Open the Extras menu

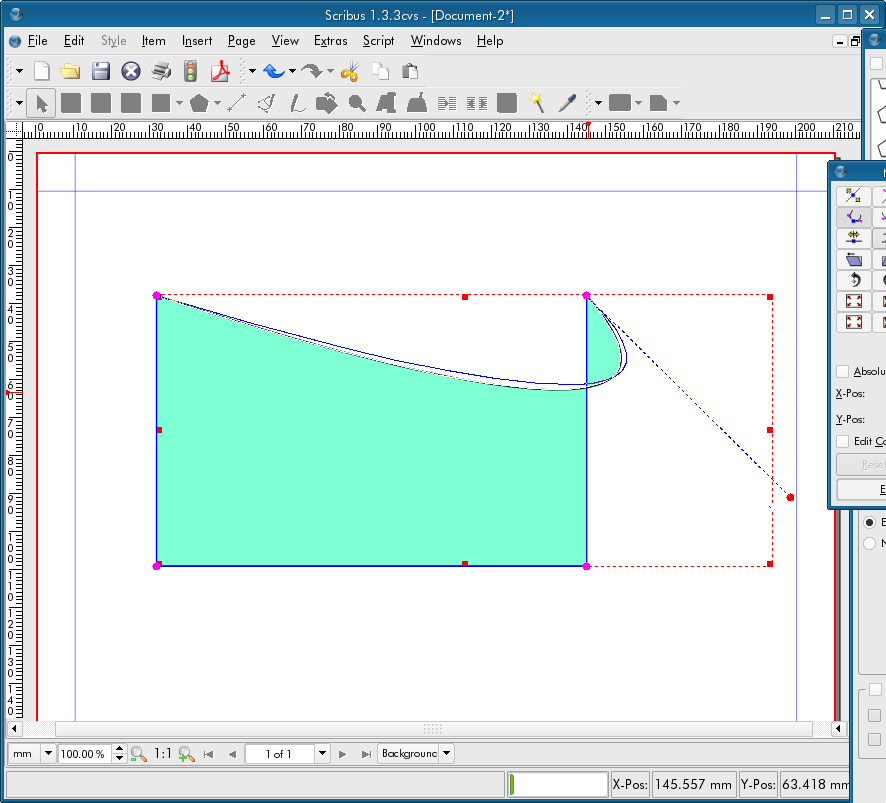tap(330, 41)
